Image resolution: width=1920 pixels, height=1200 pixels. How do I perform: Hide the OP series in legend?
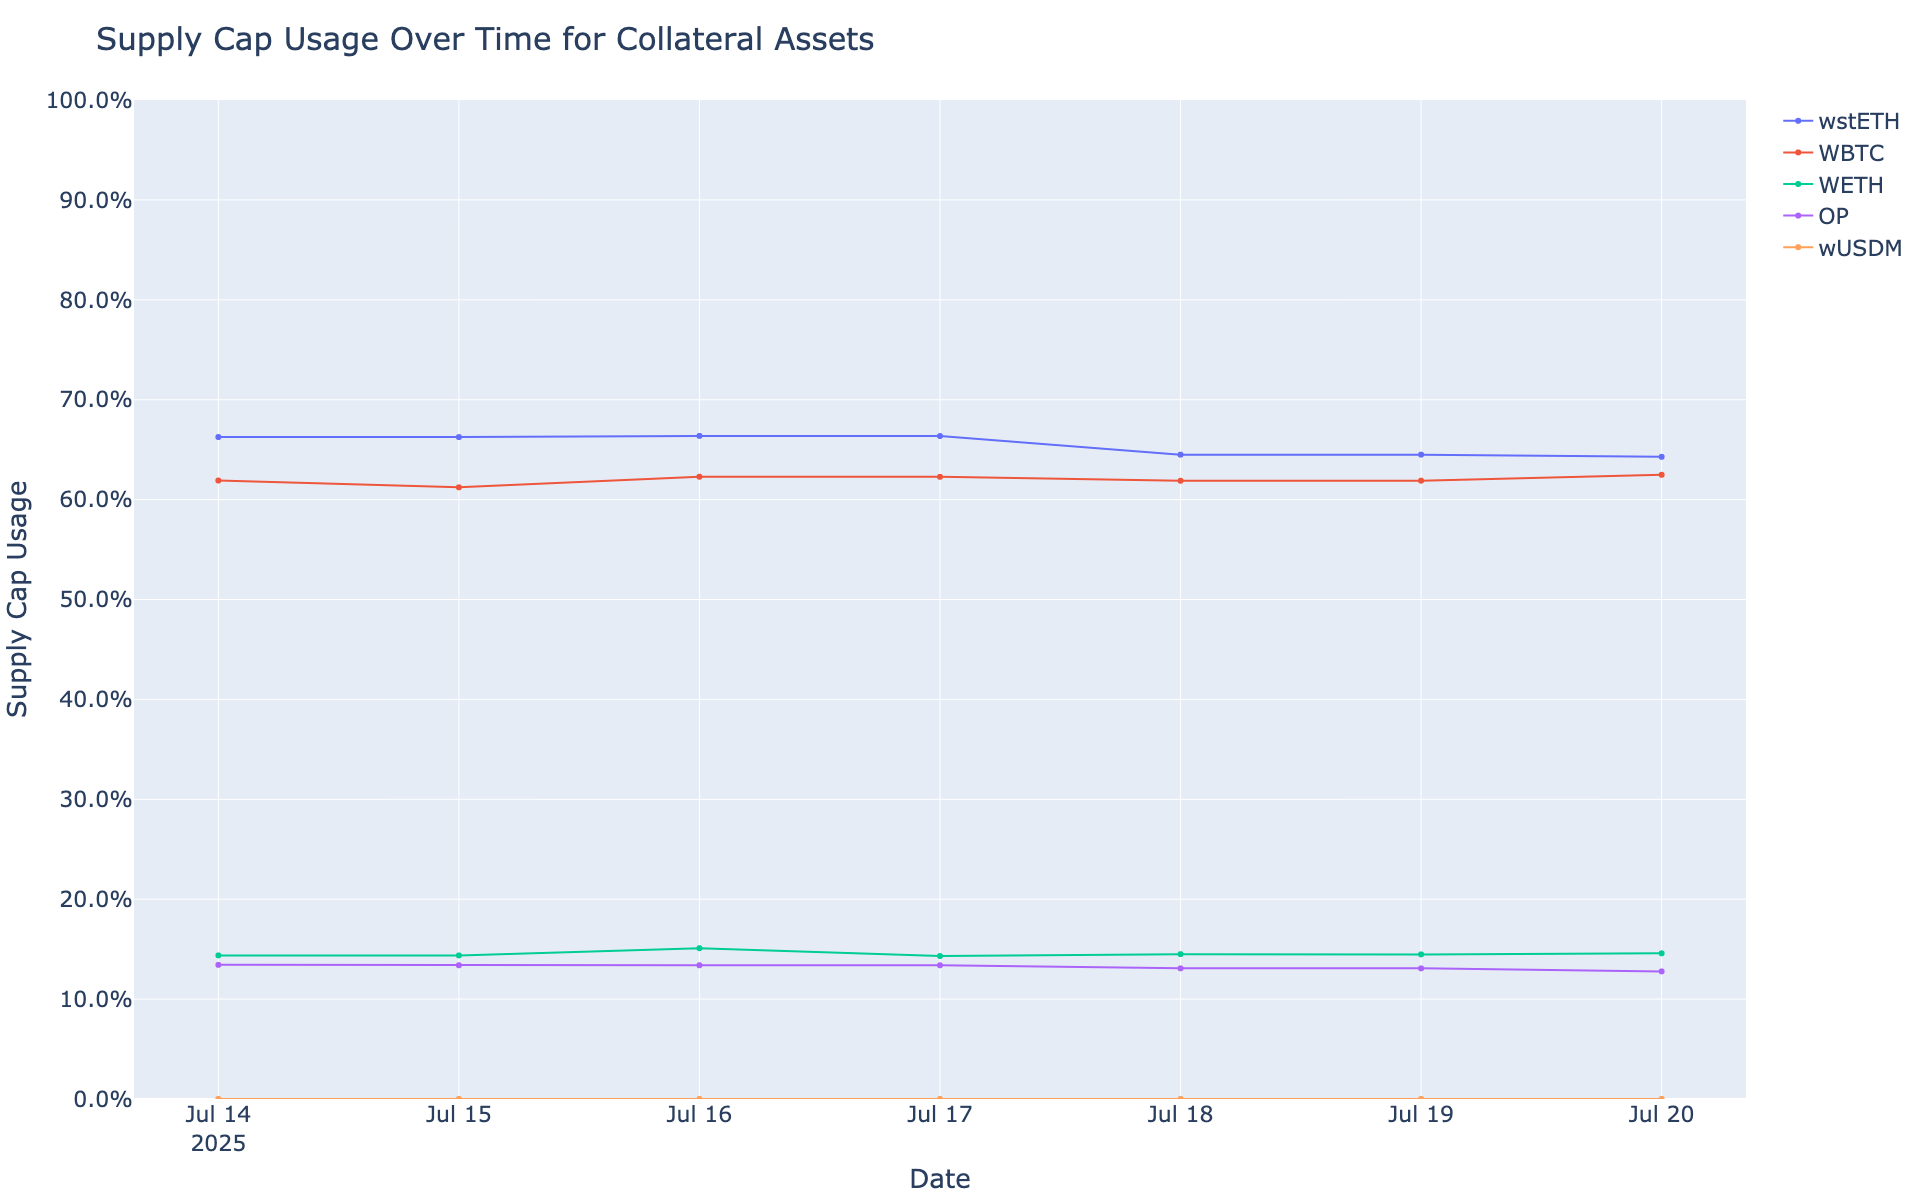click(x=1833, y=216)
